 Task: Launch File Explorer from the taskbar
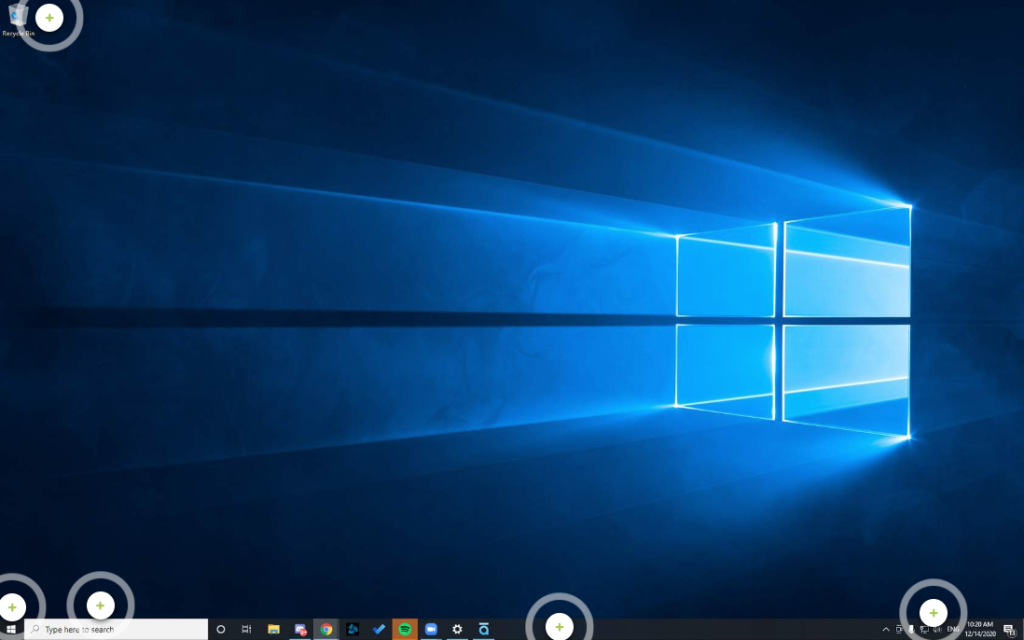click(273, 630)
